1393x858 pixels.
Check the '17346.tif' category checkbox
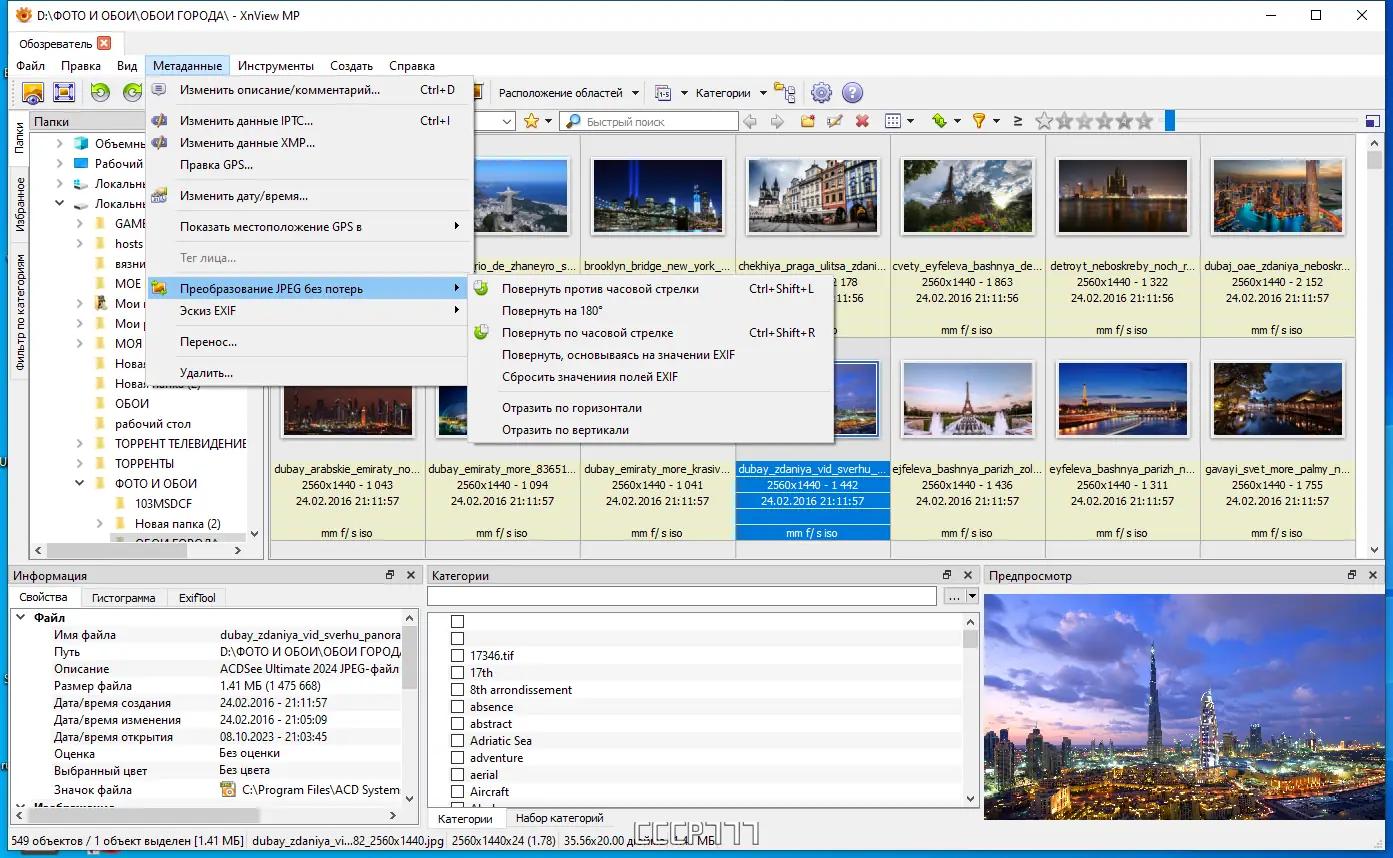(457, 656)
